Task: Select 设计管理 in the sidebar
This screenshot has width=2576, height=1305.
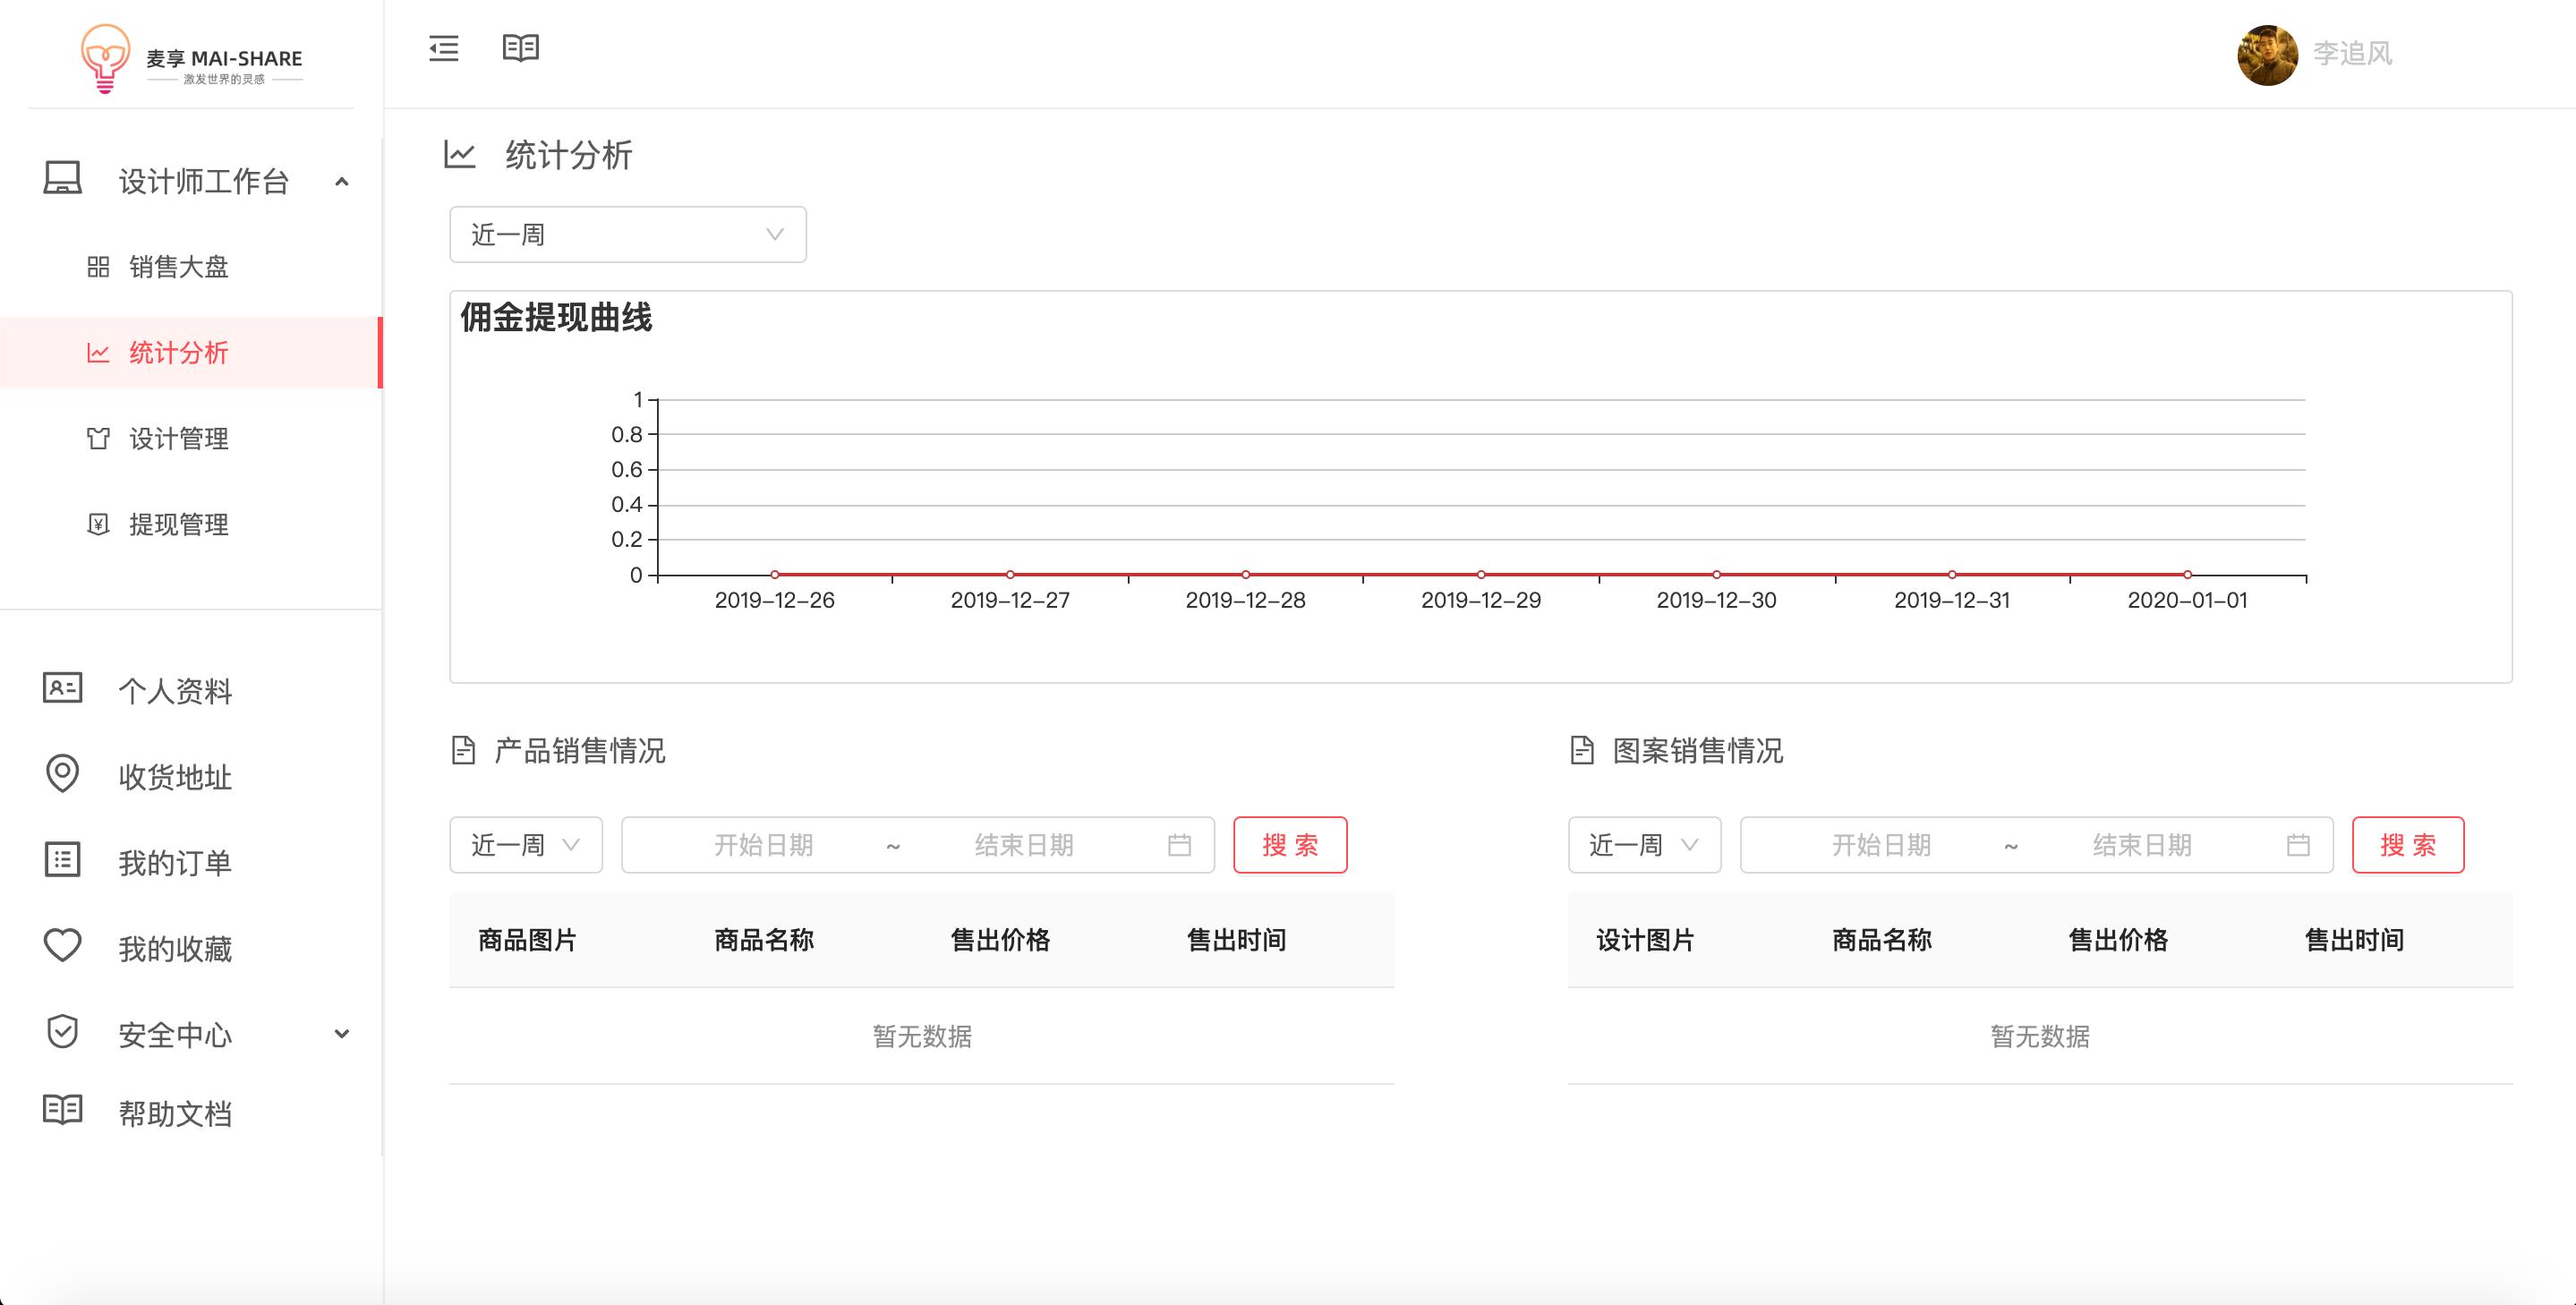Action: click(178, 439)
